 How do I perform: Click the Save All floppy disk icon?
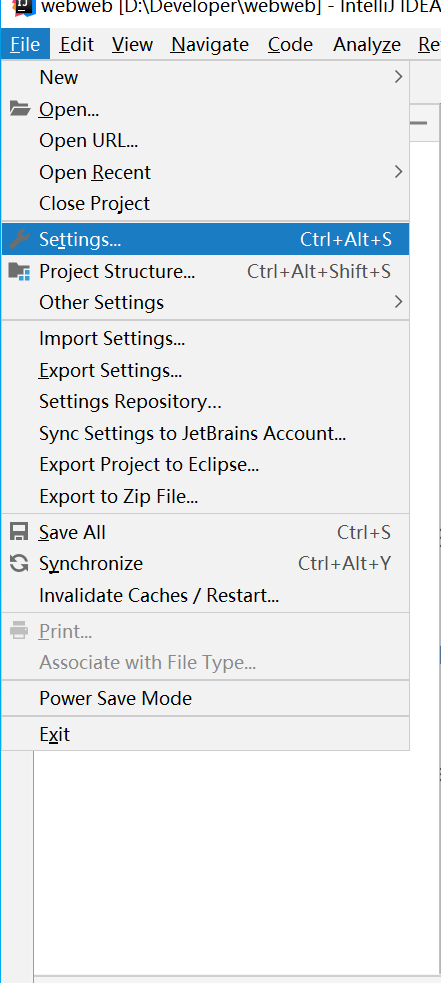pos(19,532)
